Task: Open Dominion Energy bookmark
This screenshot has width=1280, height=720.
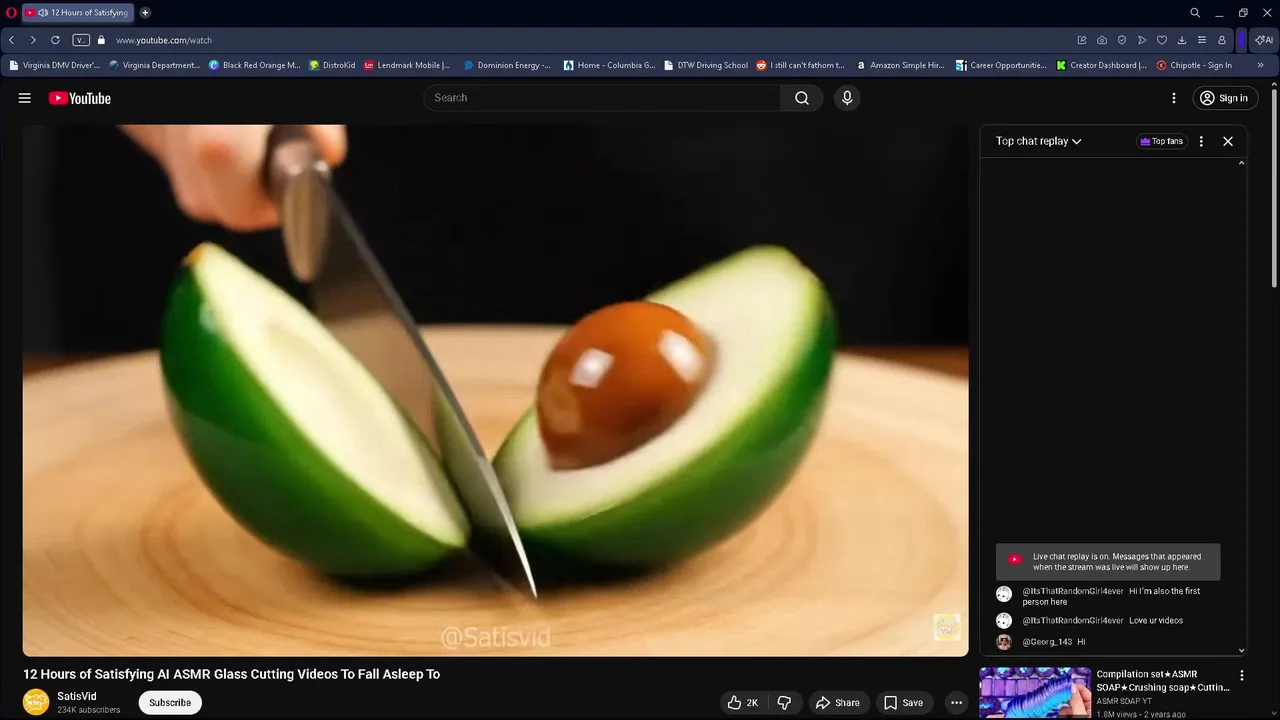Action: [x=507, y=65]
